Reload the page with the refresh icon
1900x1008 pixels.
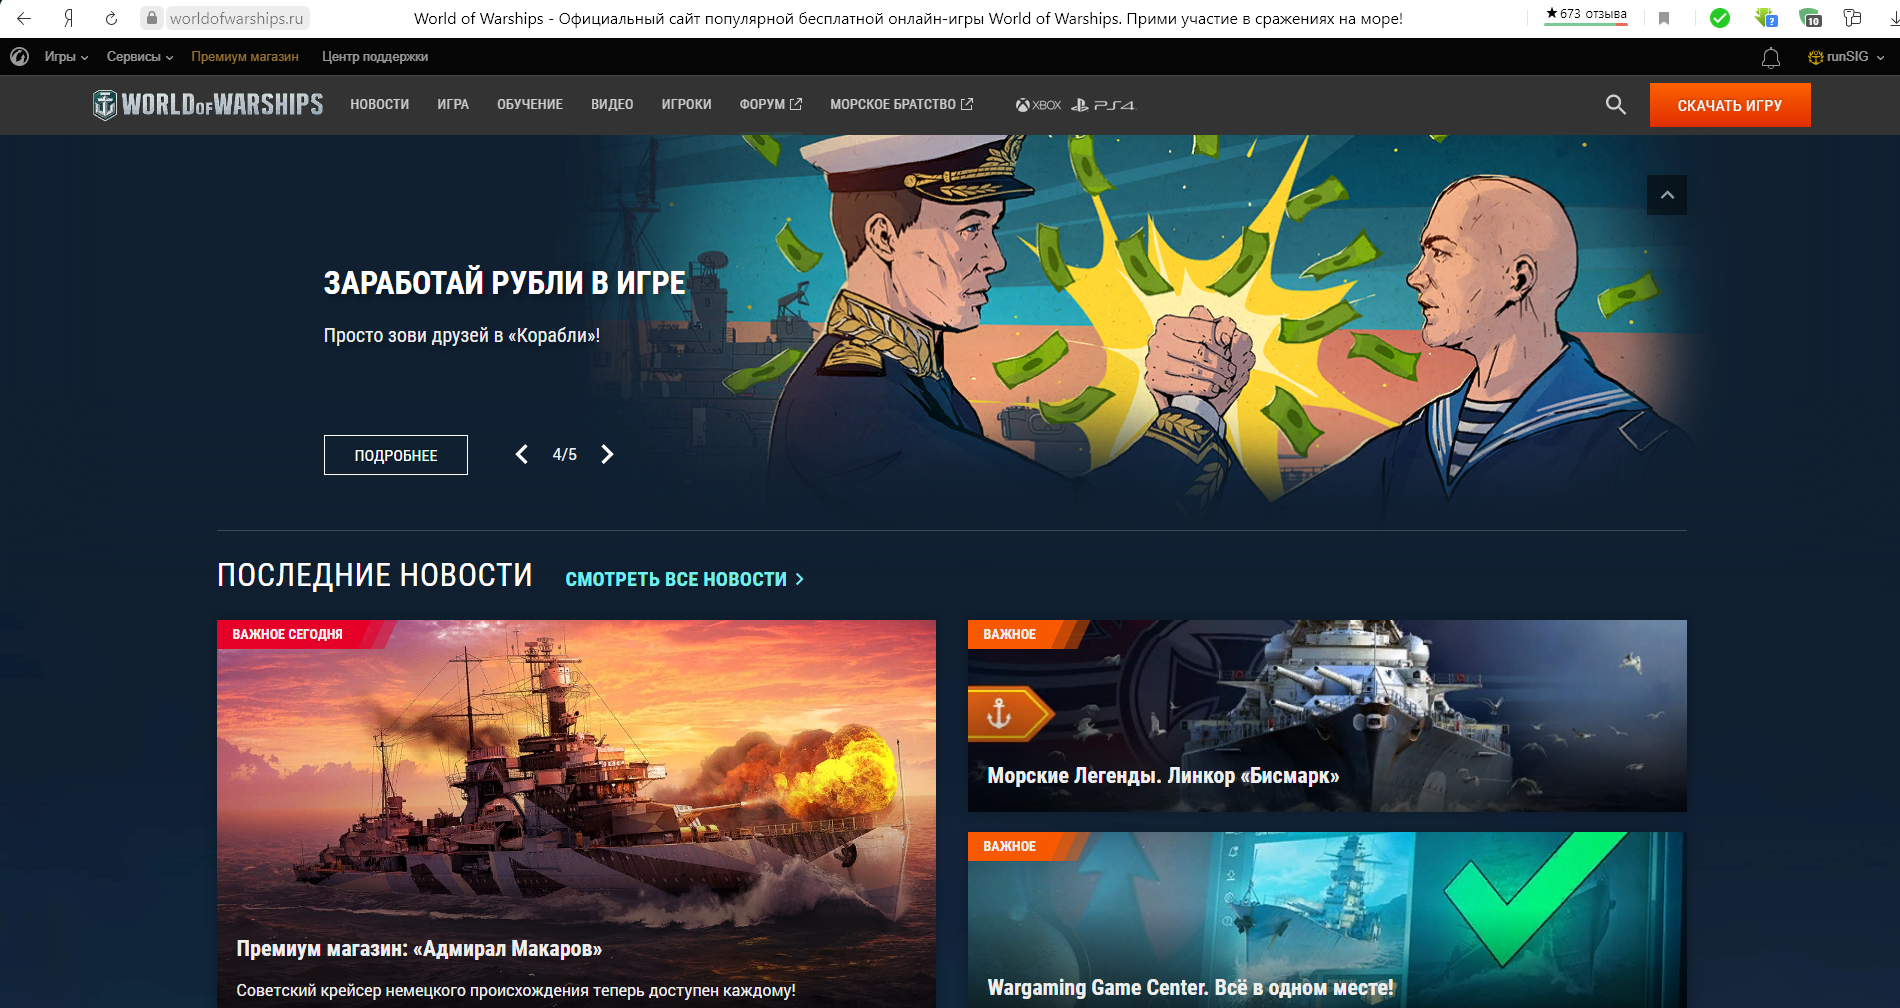click(111, 18)
